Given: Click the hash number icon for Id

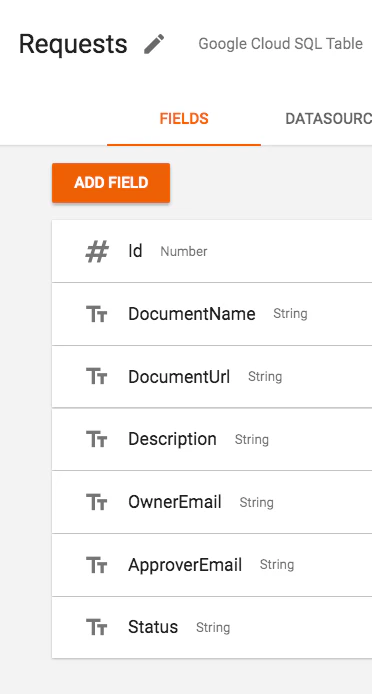Looking at the screenshot, I should pyautogui.click(x=97, y=251).
